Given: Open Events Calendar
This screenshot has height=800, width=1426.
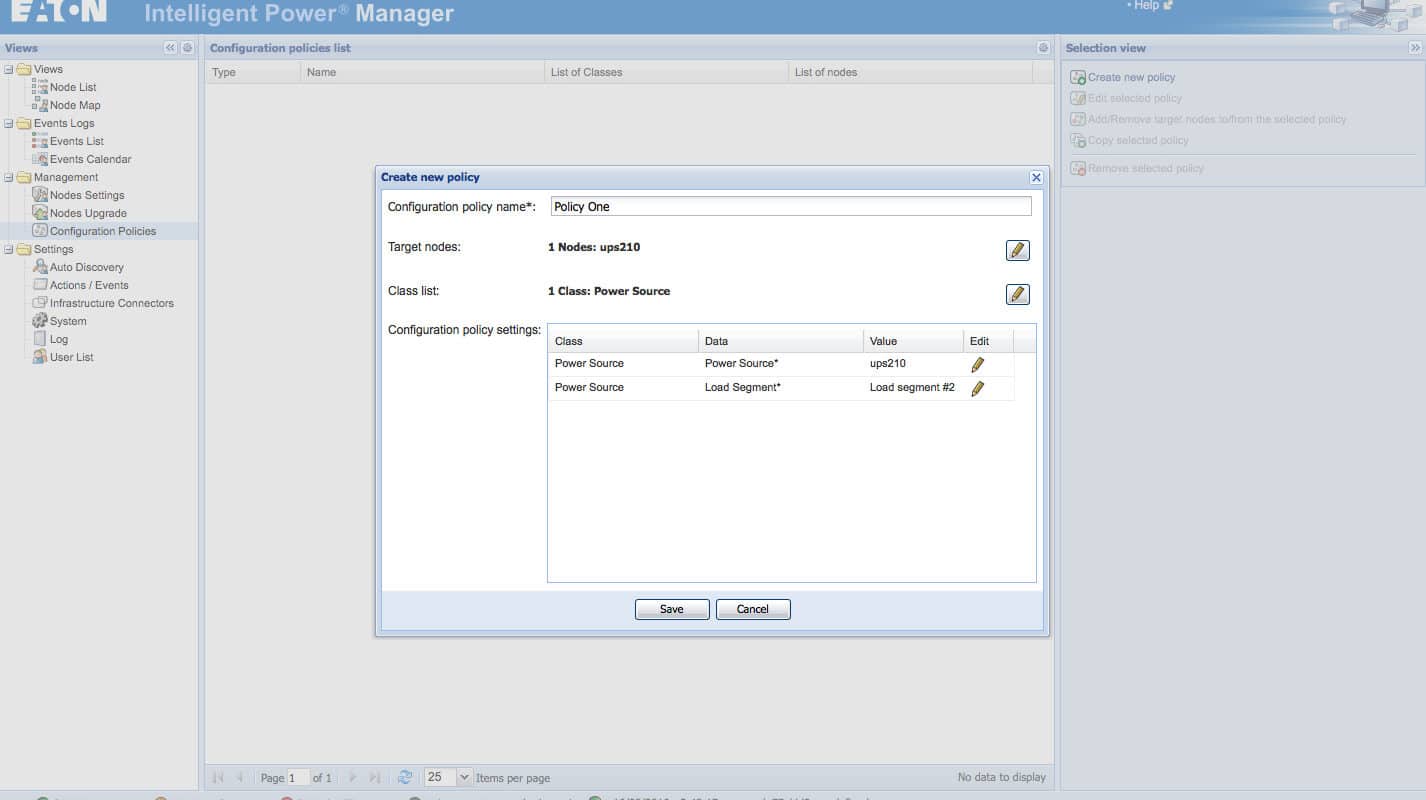Looking at the screenshot, I should click(x=90, y=159).
